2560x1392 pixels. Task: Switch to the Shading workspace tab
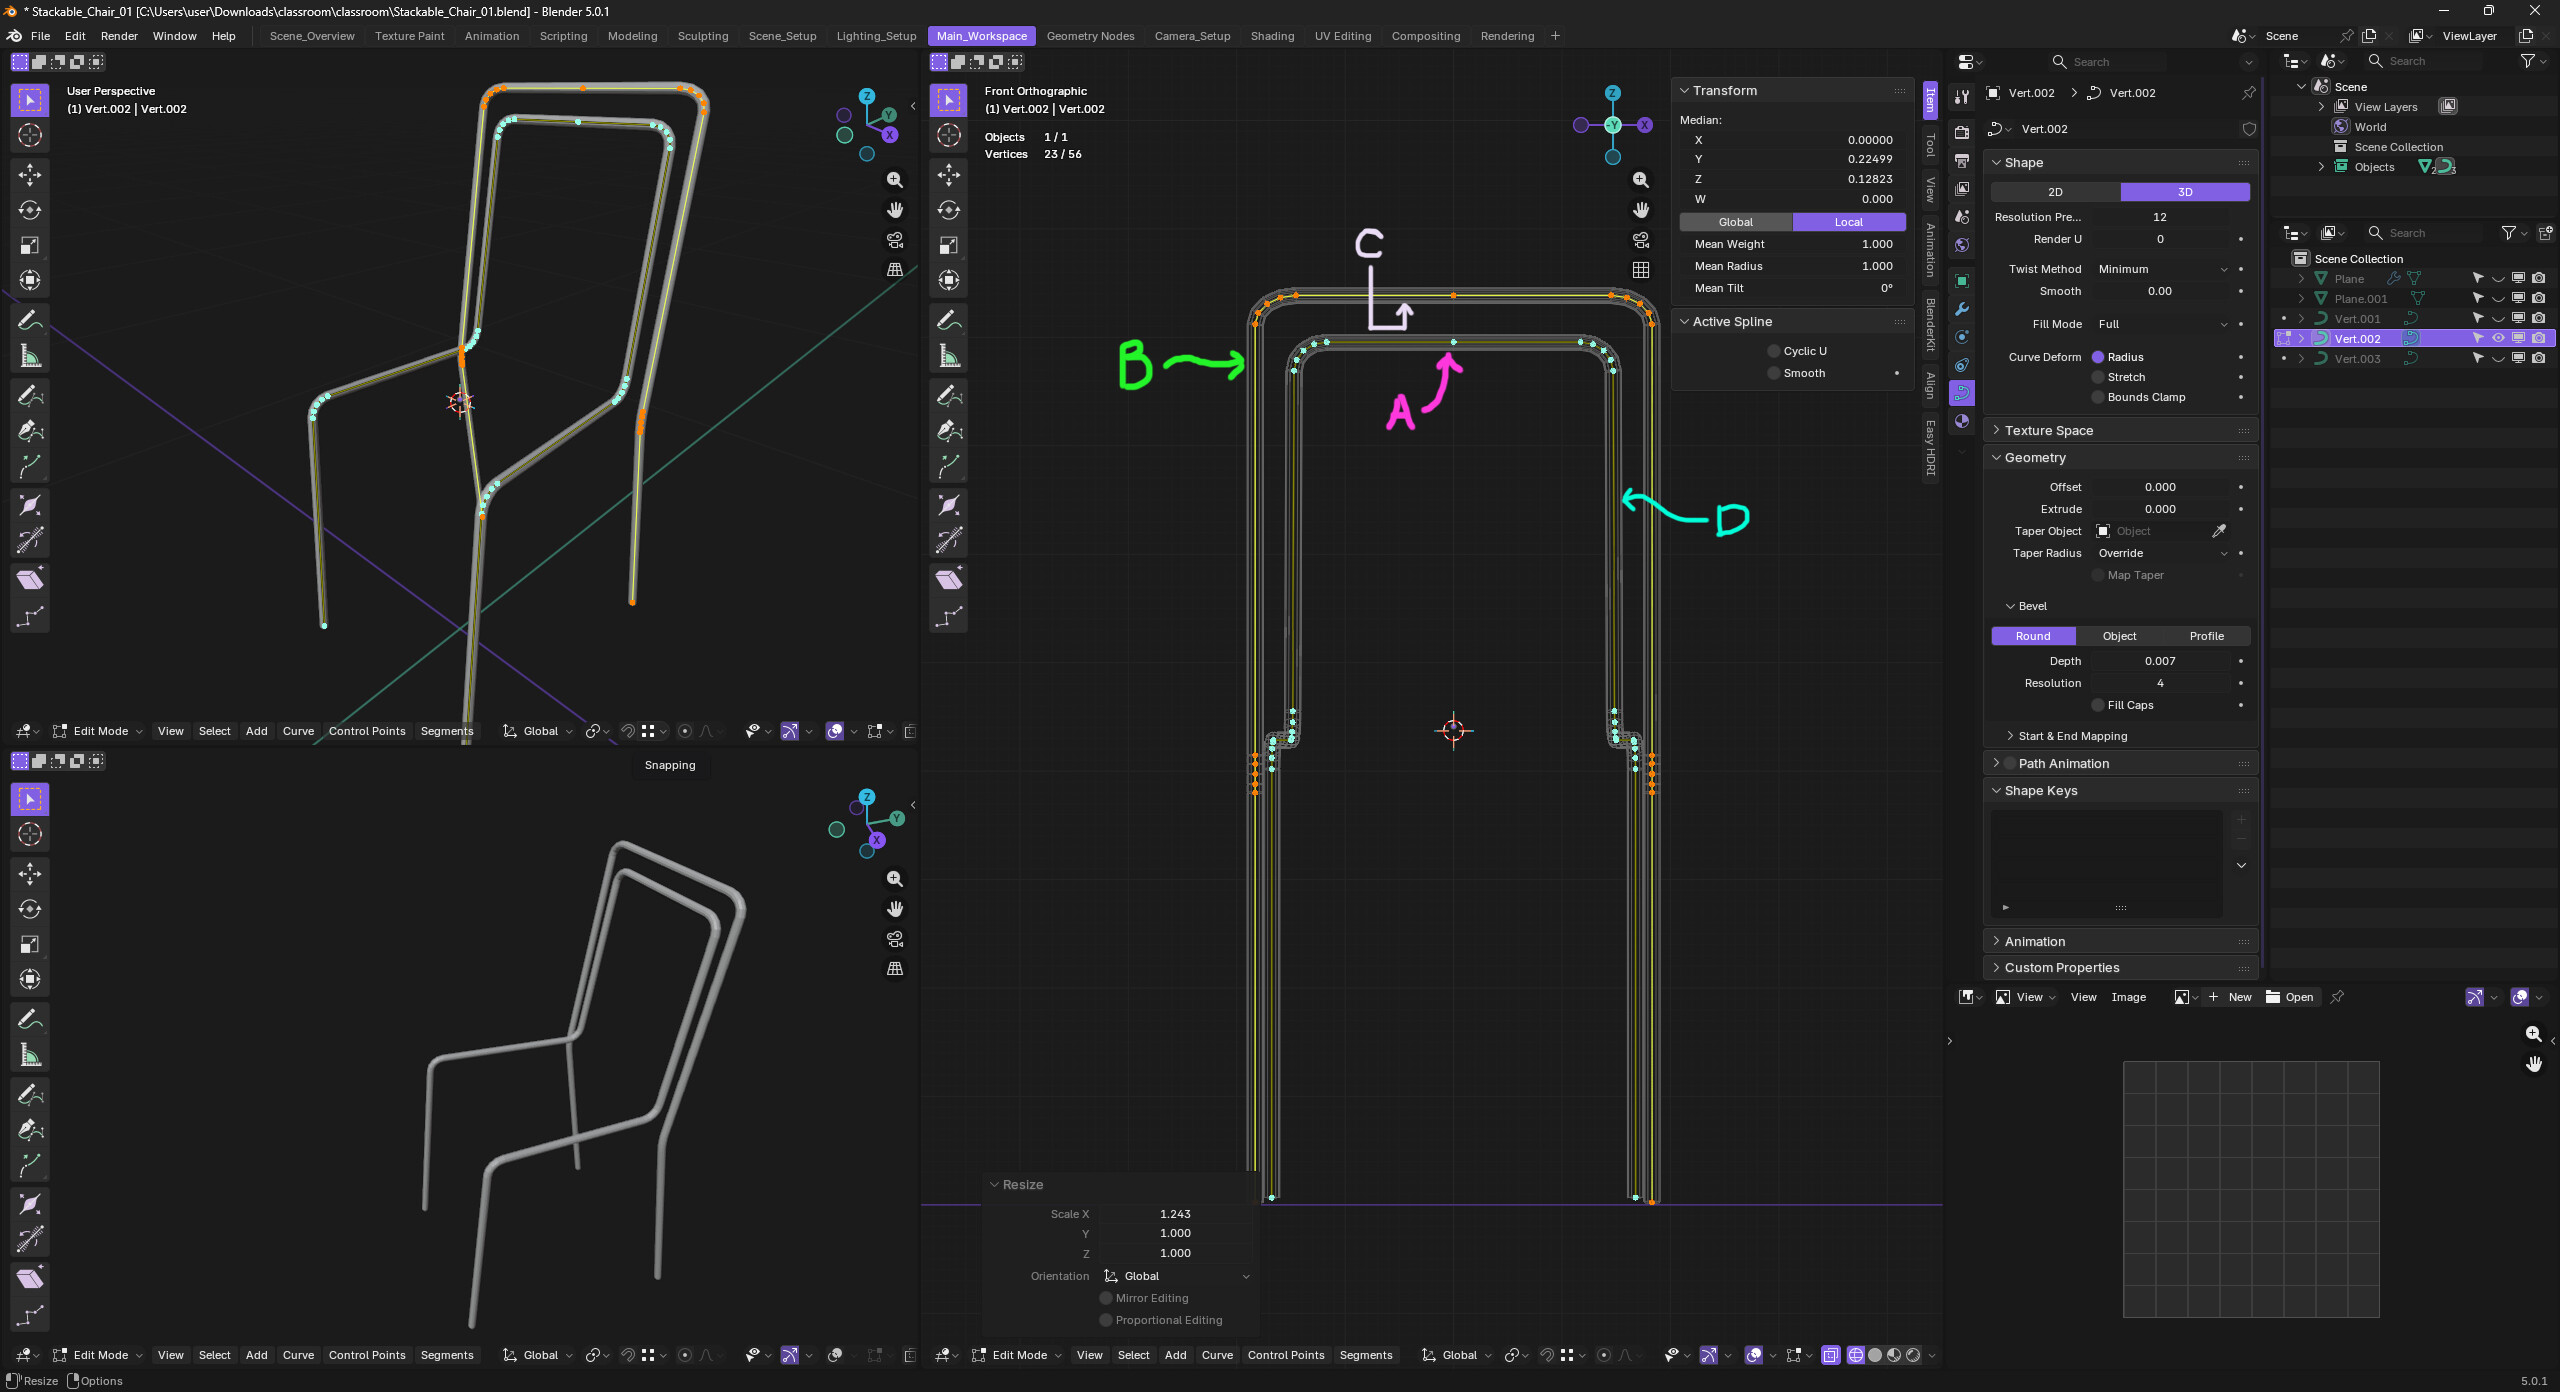click(1272, 36)
